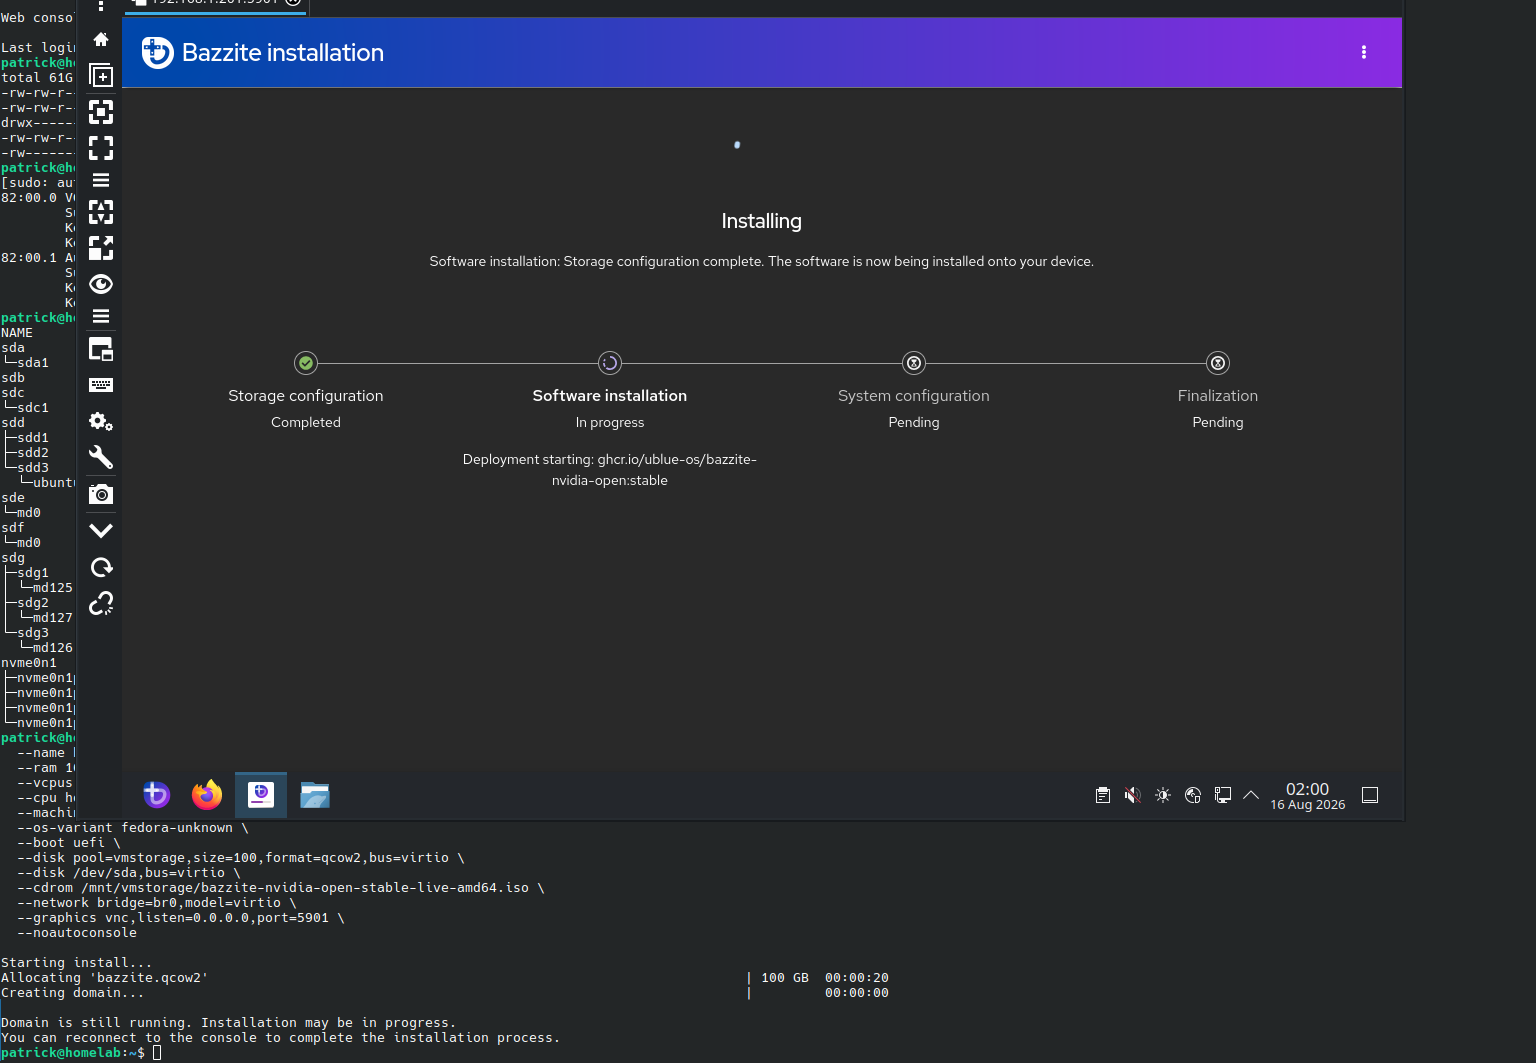Image resolution: width=1536 pixels, height=1063 pixels.
Task: Open the hamburger menu below the eye icon
Action: (x=101, y=316)
